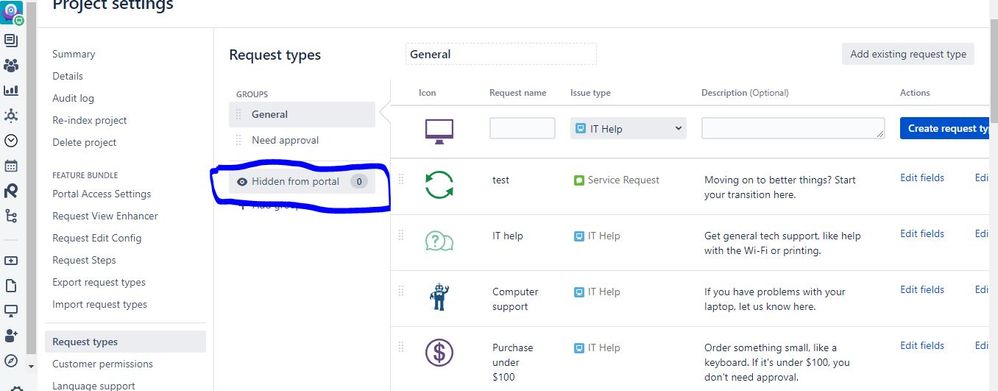Open the calendar icon in sidebar
Image resolution: width=998 pixels, height=391 pixels.
click(11, 166)
